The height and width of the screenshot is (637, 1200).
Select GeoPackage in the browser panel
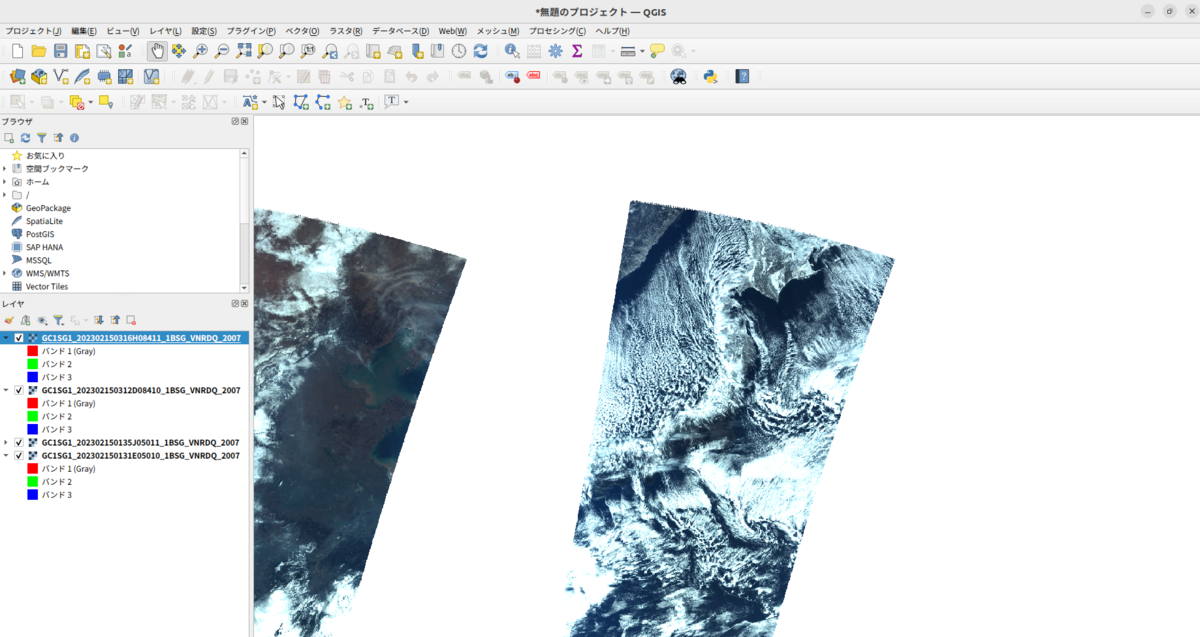48,208
